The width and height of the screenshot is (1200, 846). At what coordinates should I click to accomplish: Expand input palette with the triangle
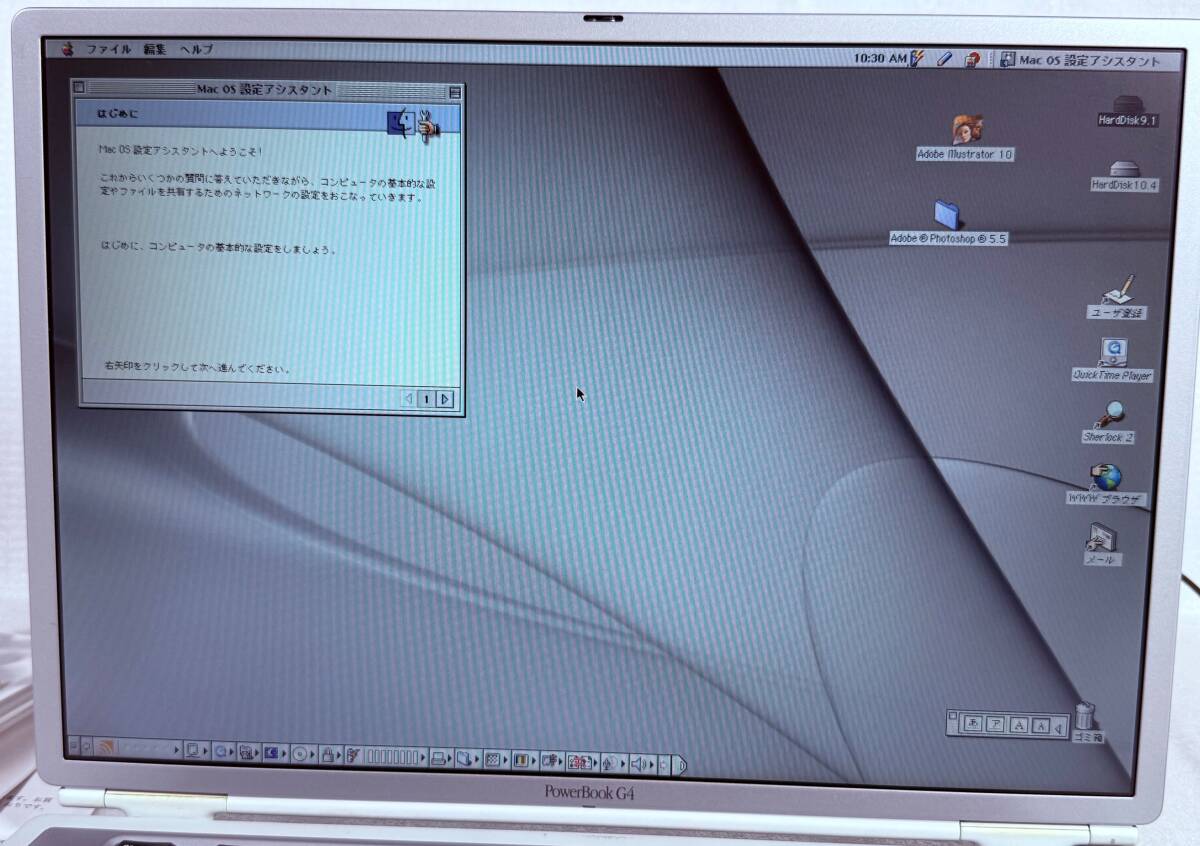tap(1058, 728)
